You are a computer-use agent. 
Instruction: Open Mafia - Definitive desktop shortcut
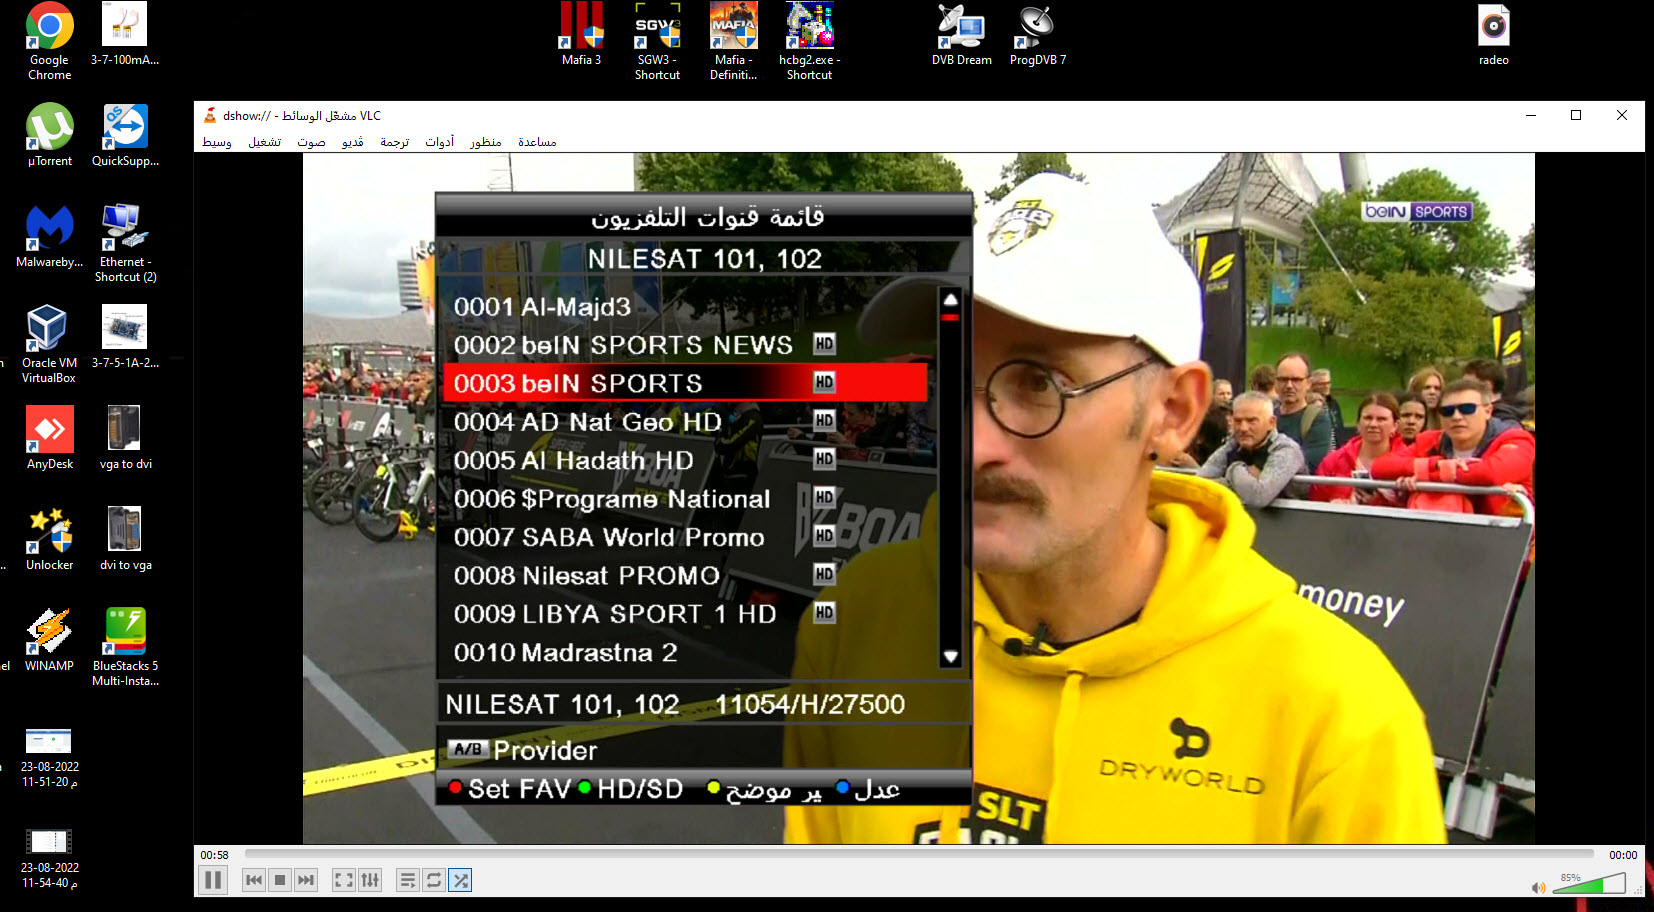(x=733, y=41)
